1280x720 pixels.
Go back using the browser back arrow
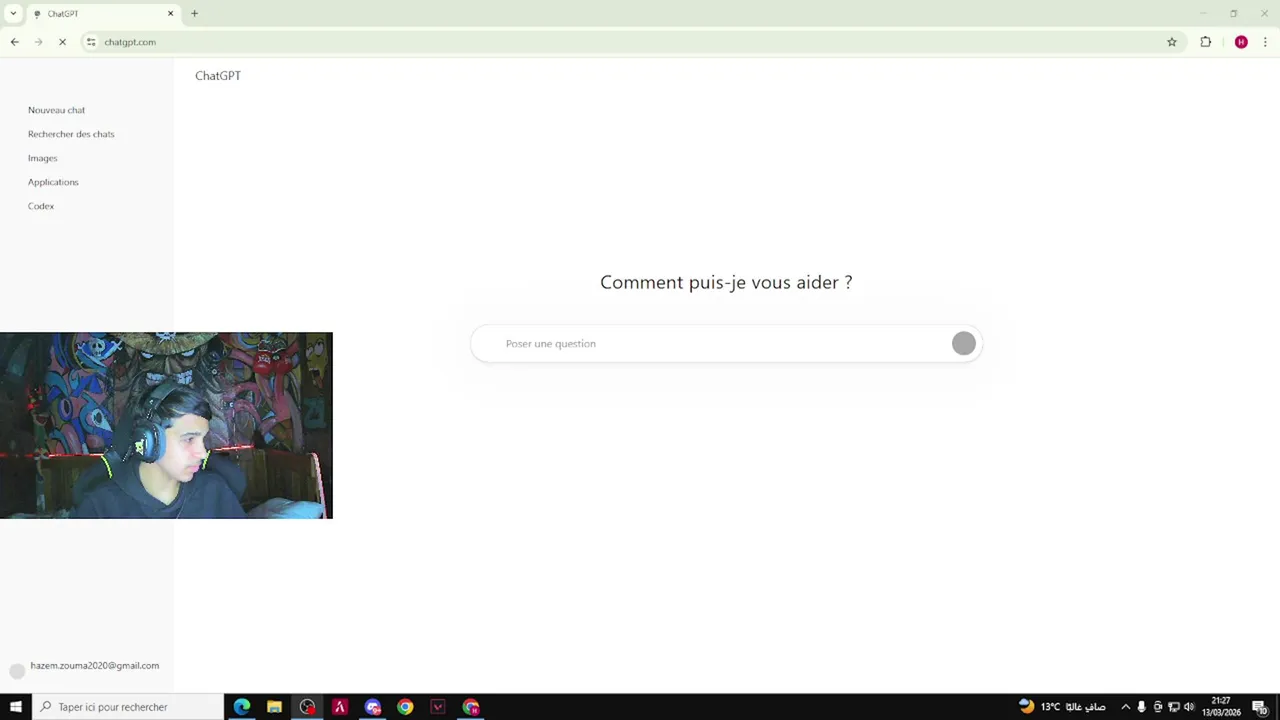[15, 42]
